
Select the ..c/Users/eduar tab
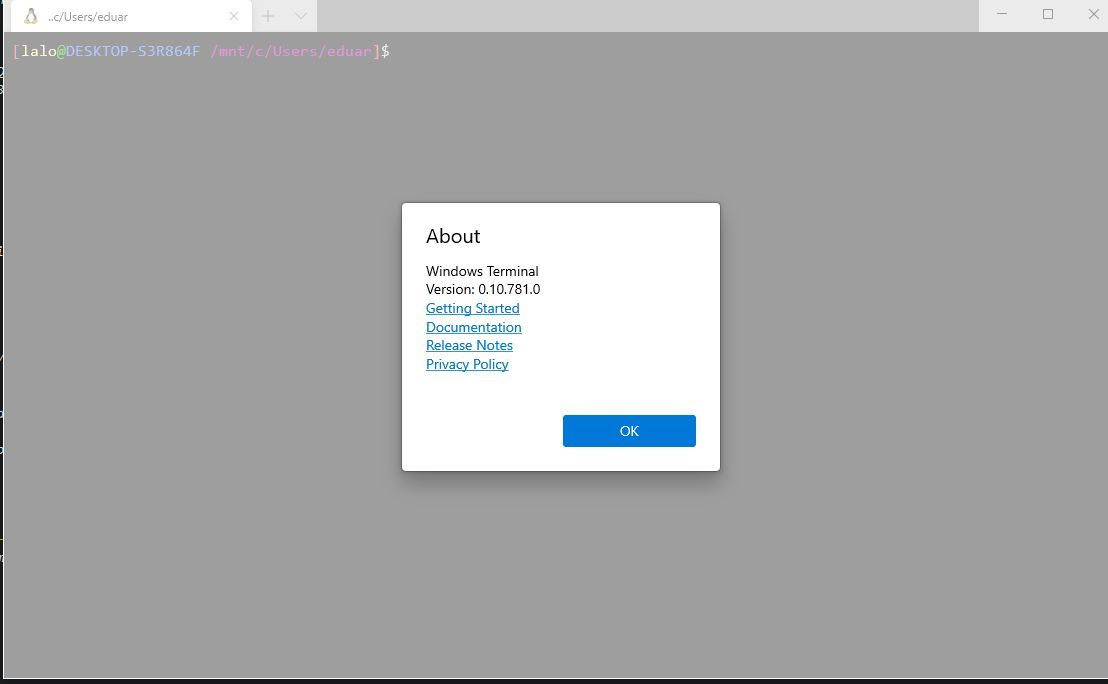pyautogui.click(x=131, y=16)
